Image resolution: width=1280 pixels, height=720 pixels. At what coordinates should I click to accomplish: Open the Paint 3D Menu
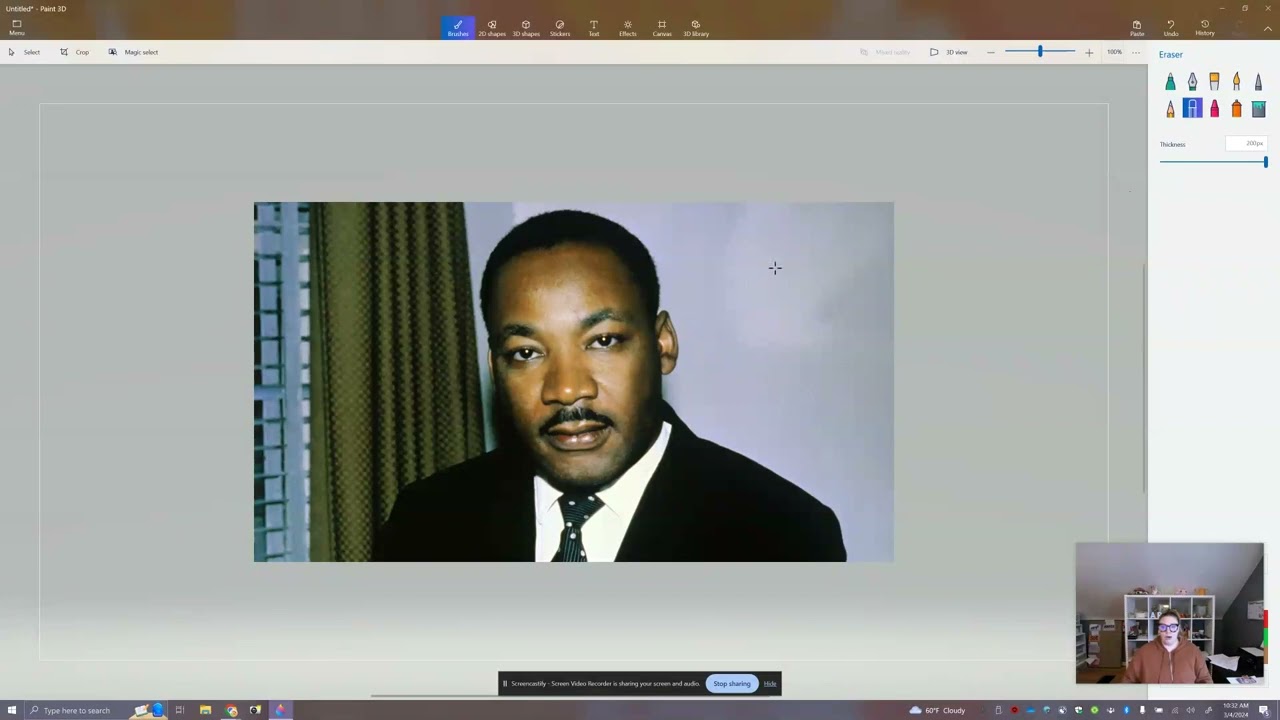click(x=17, y=28)
